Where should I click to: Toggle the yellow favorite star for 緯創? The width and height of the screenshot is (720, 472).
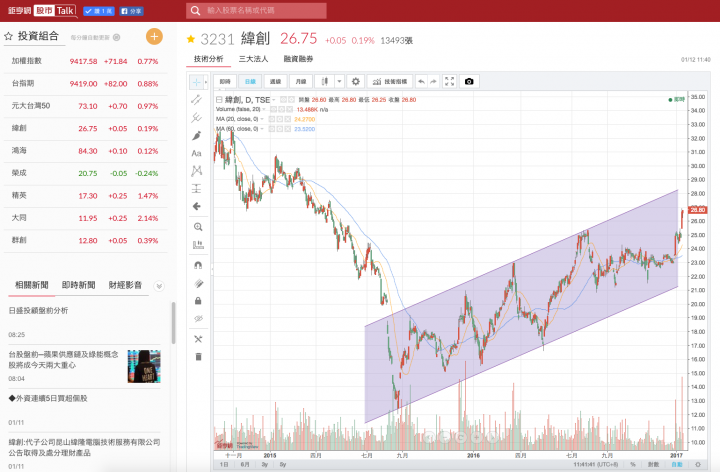tap(191, 39)
